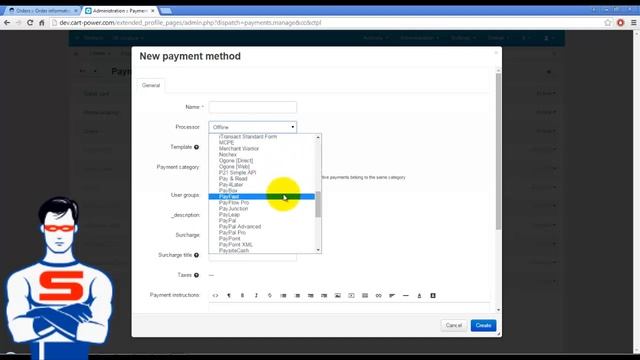Click the outdent icon in editor toolbar
The image size is (640, 360).
311,296
